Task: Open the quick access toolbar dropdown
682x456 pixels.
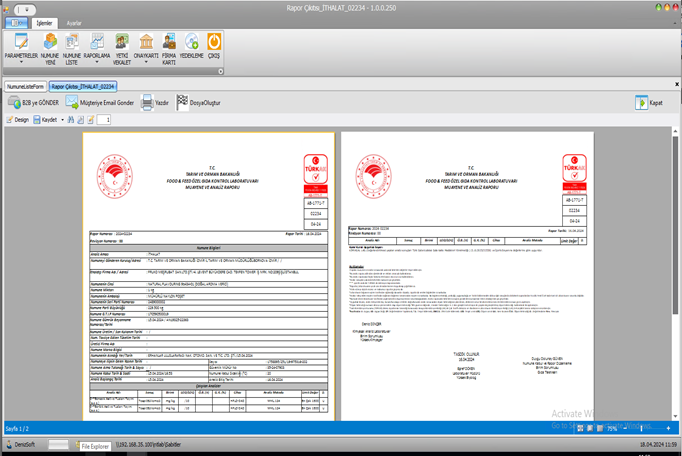Action: [x=25, y=9]
